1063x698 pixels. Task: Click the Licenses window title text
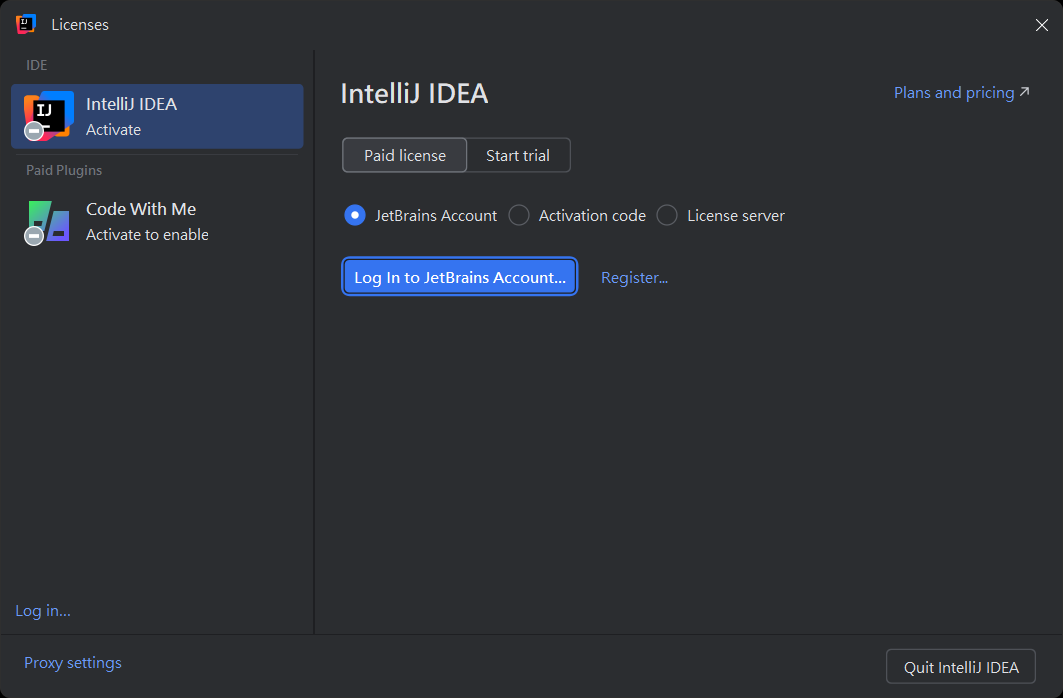80,24
